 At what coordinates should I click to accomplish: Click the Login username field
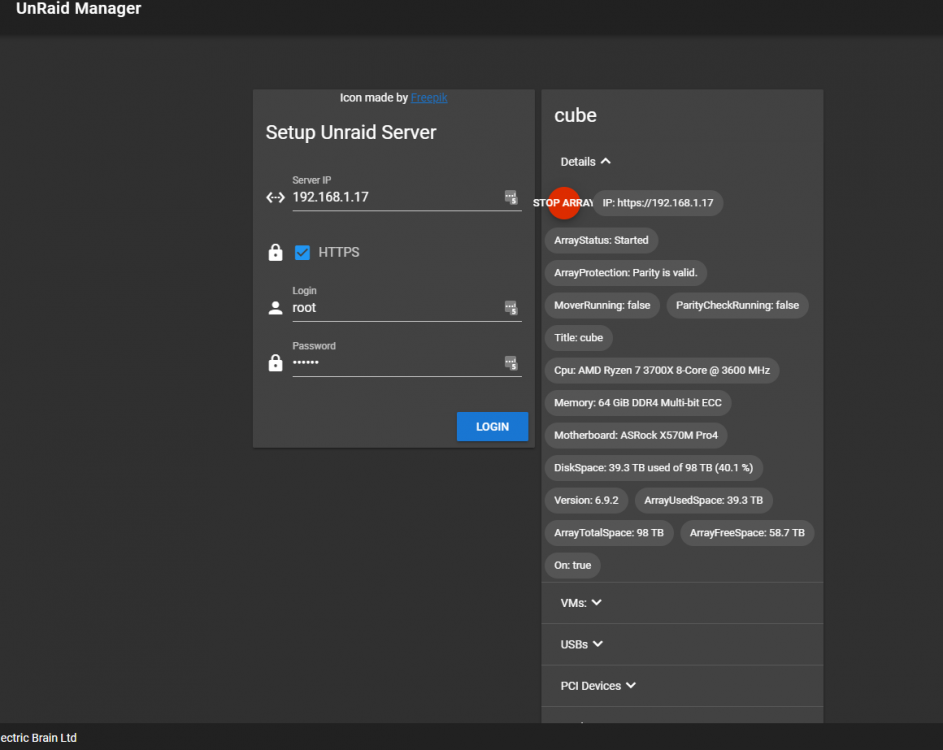(x=397, y=308)
